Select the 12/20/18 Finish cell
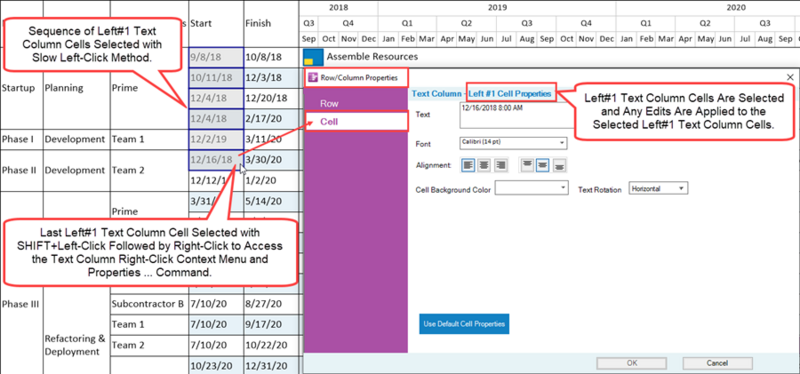 click(x=271, y=98)
